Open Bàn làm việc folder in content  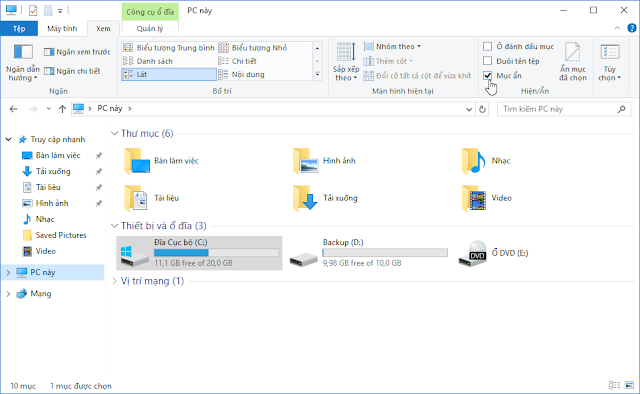(161, 161)
